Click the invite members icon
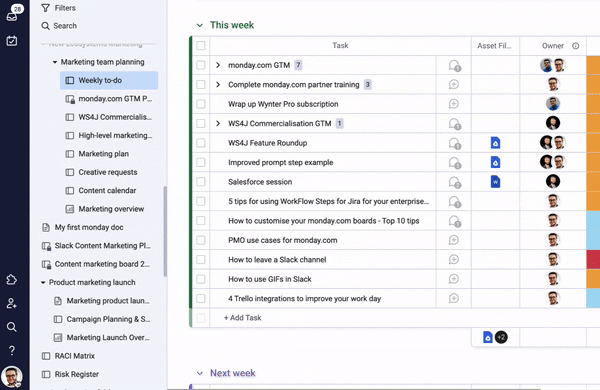This screenshot has height=390, width=600. pos(11,304)
